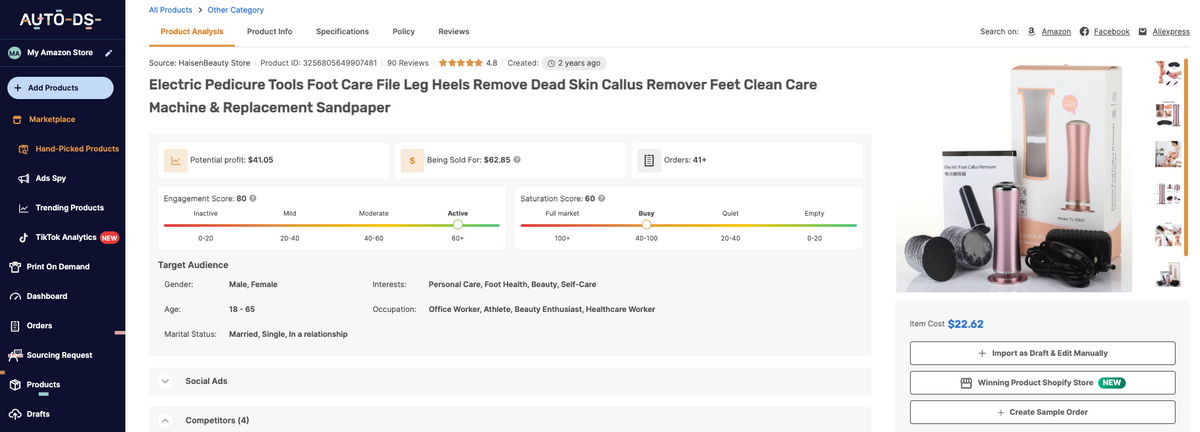The height and width of the screenshot is (432, 1200).
Task: Click the Trending Products chart icon
Action: coord(24,208)
